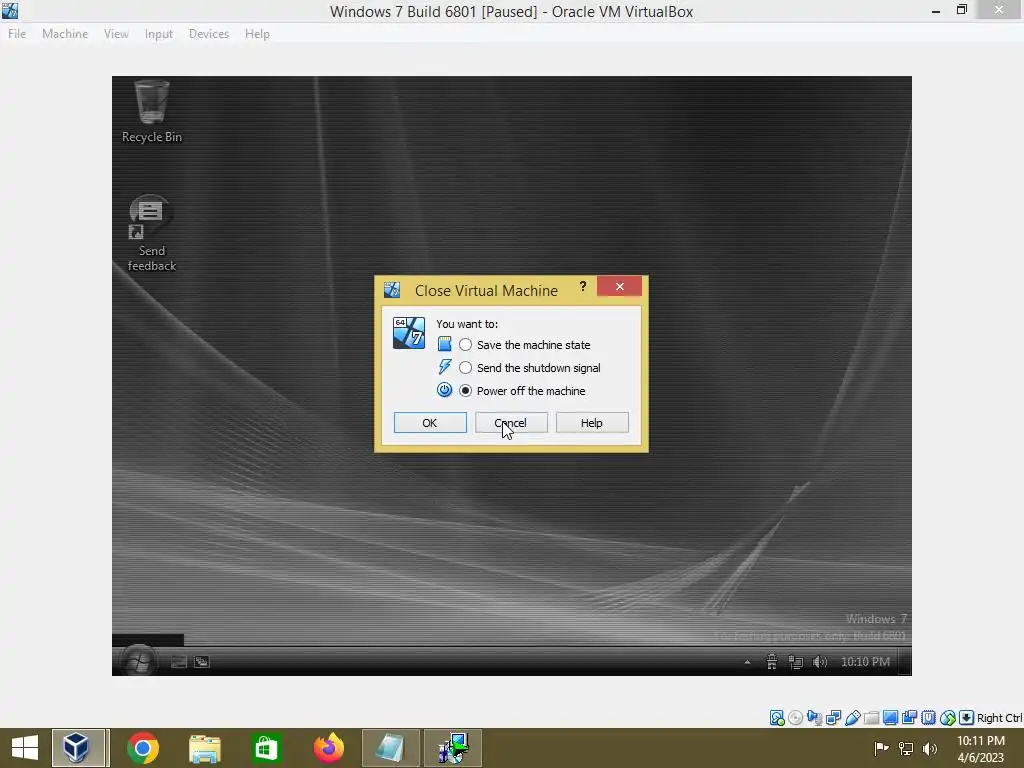Click the Windows 7 64-bit VM icon
Screen dimensions: 1024x768
[x=409, y=332]
